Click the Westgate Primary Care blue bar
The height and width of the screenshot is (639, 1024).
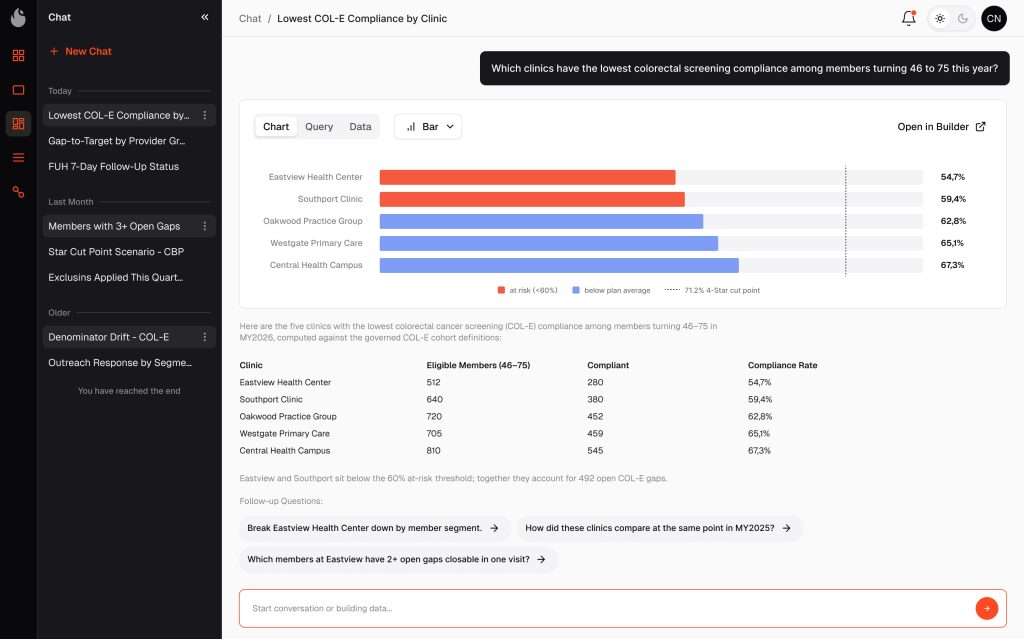pyautogui.click(x=549, y=243)
